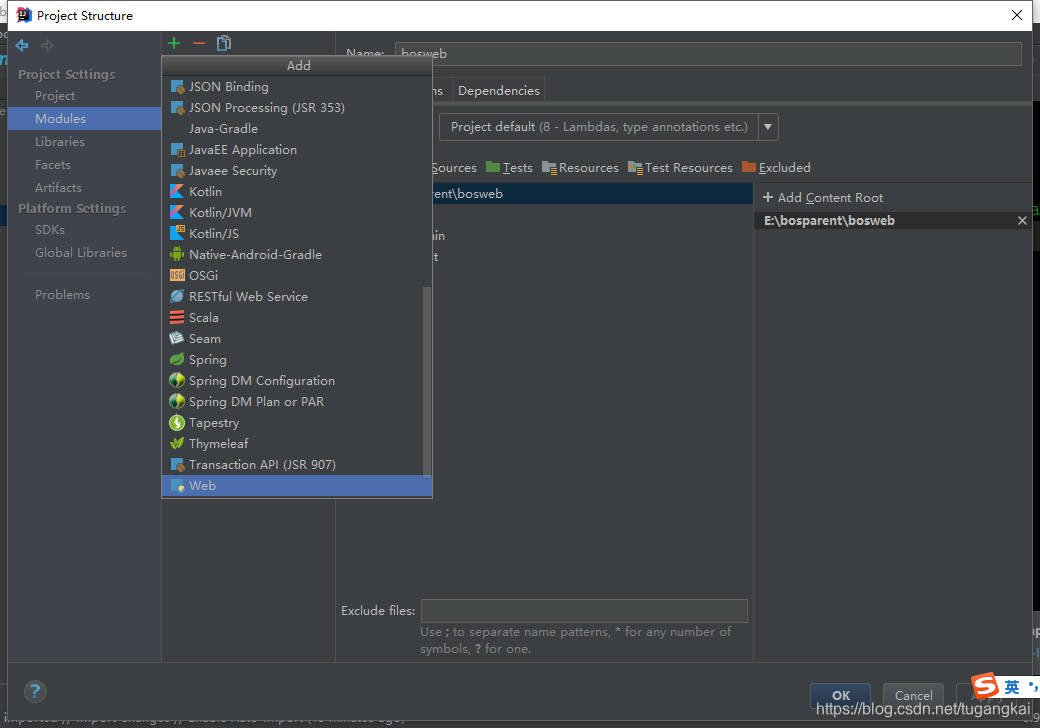Select Seam framework entry
The width and height of the screenshot is (1040, 728).
[x=292, y=339]
